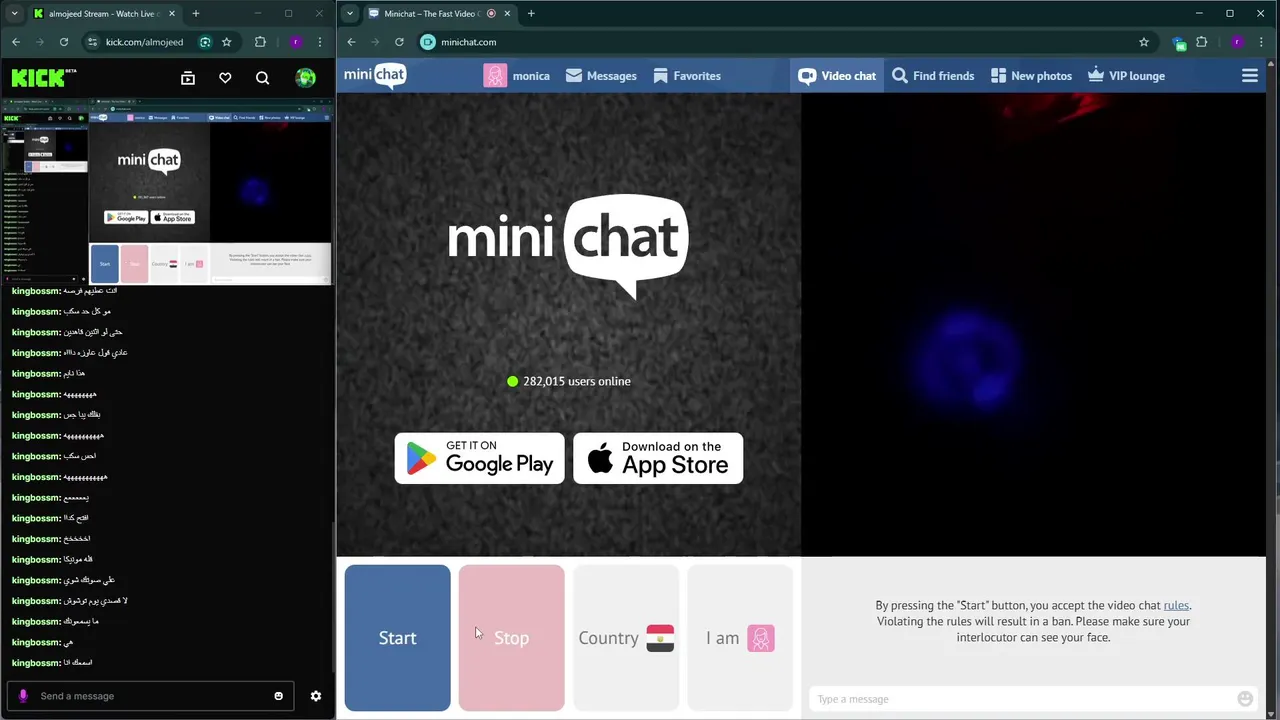Screen dimensions: 1280x720
Task: Bookmark minichat.com with star icon
Action: click(x=1144, y=42)
